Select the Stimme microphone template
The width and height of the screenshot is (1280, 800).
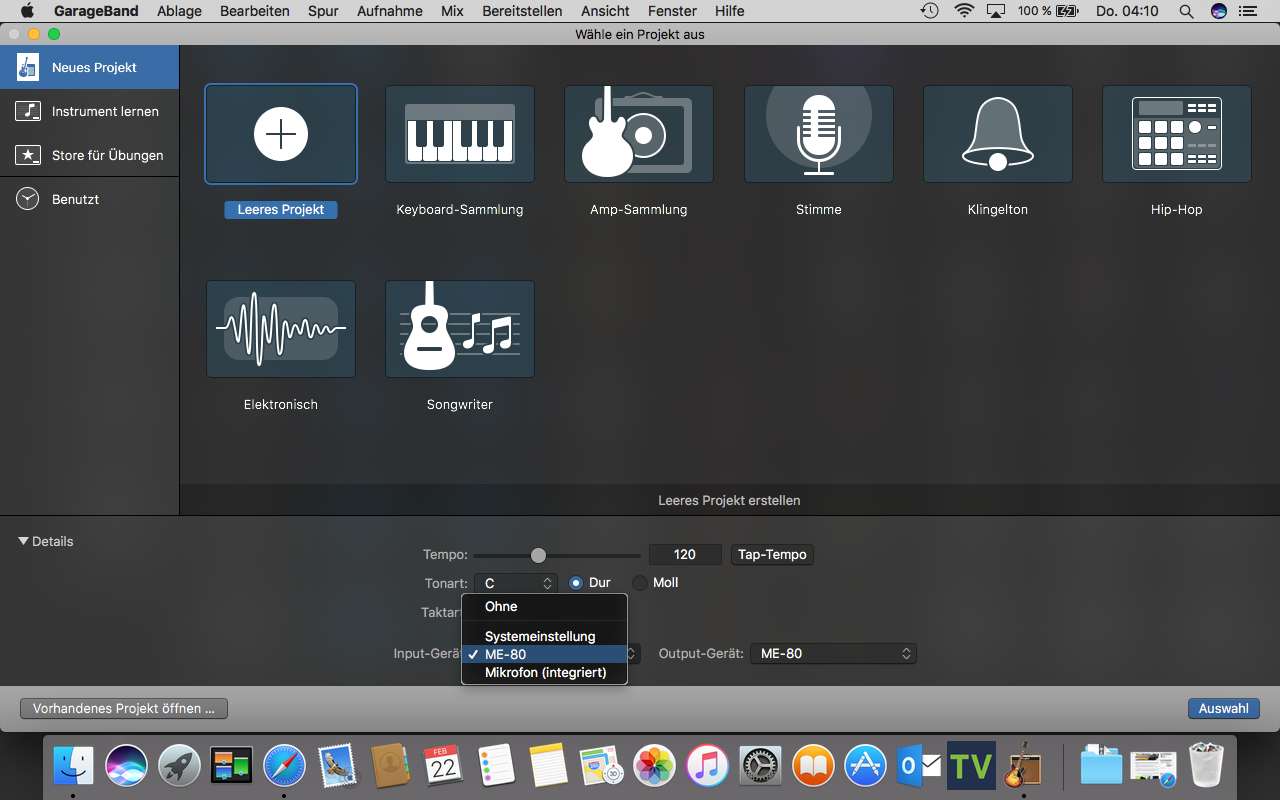coord(819,134)
